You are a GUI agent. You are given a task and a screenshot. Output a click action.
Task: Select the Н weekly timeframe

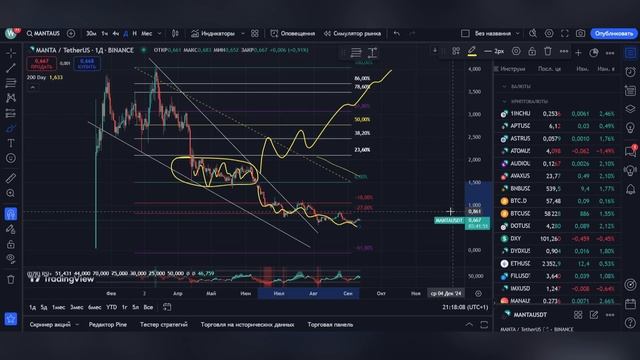point(135,33)
